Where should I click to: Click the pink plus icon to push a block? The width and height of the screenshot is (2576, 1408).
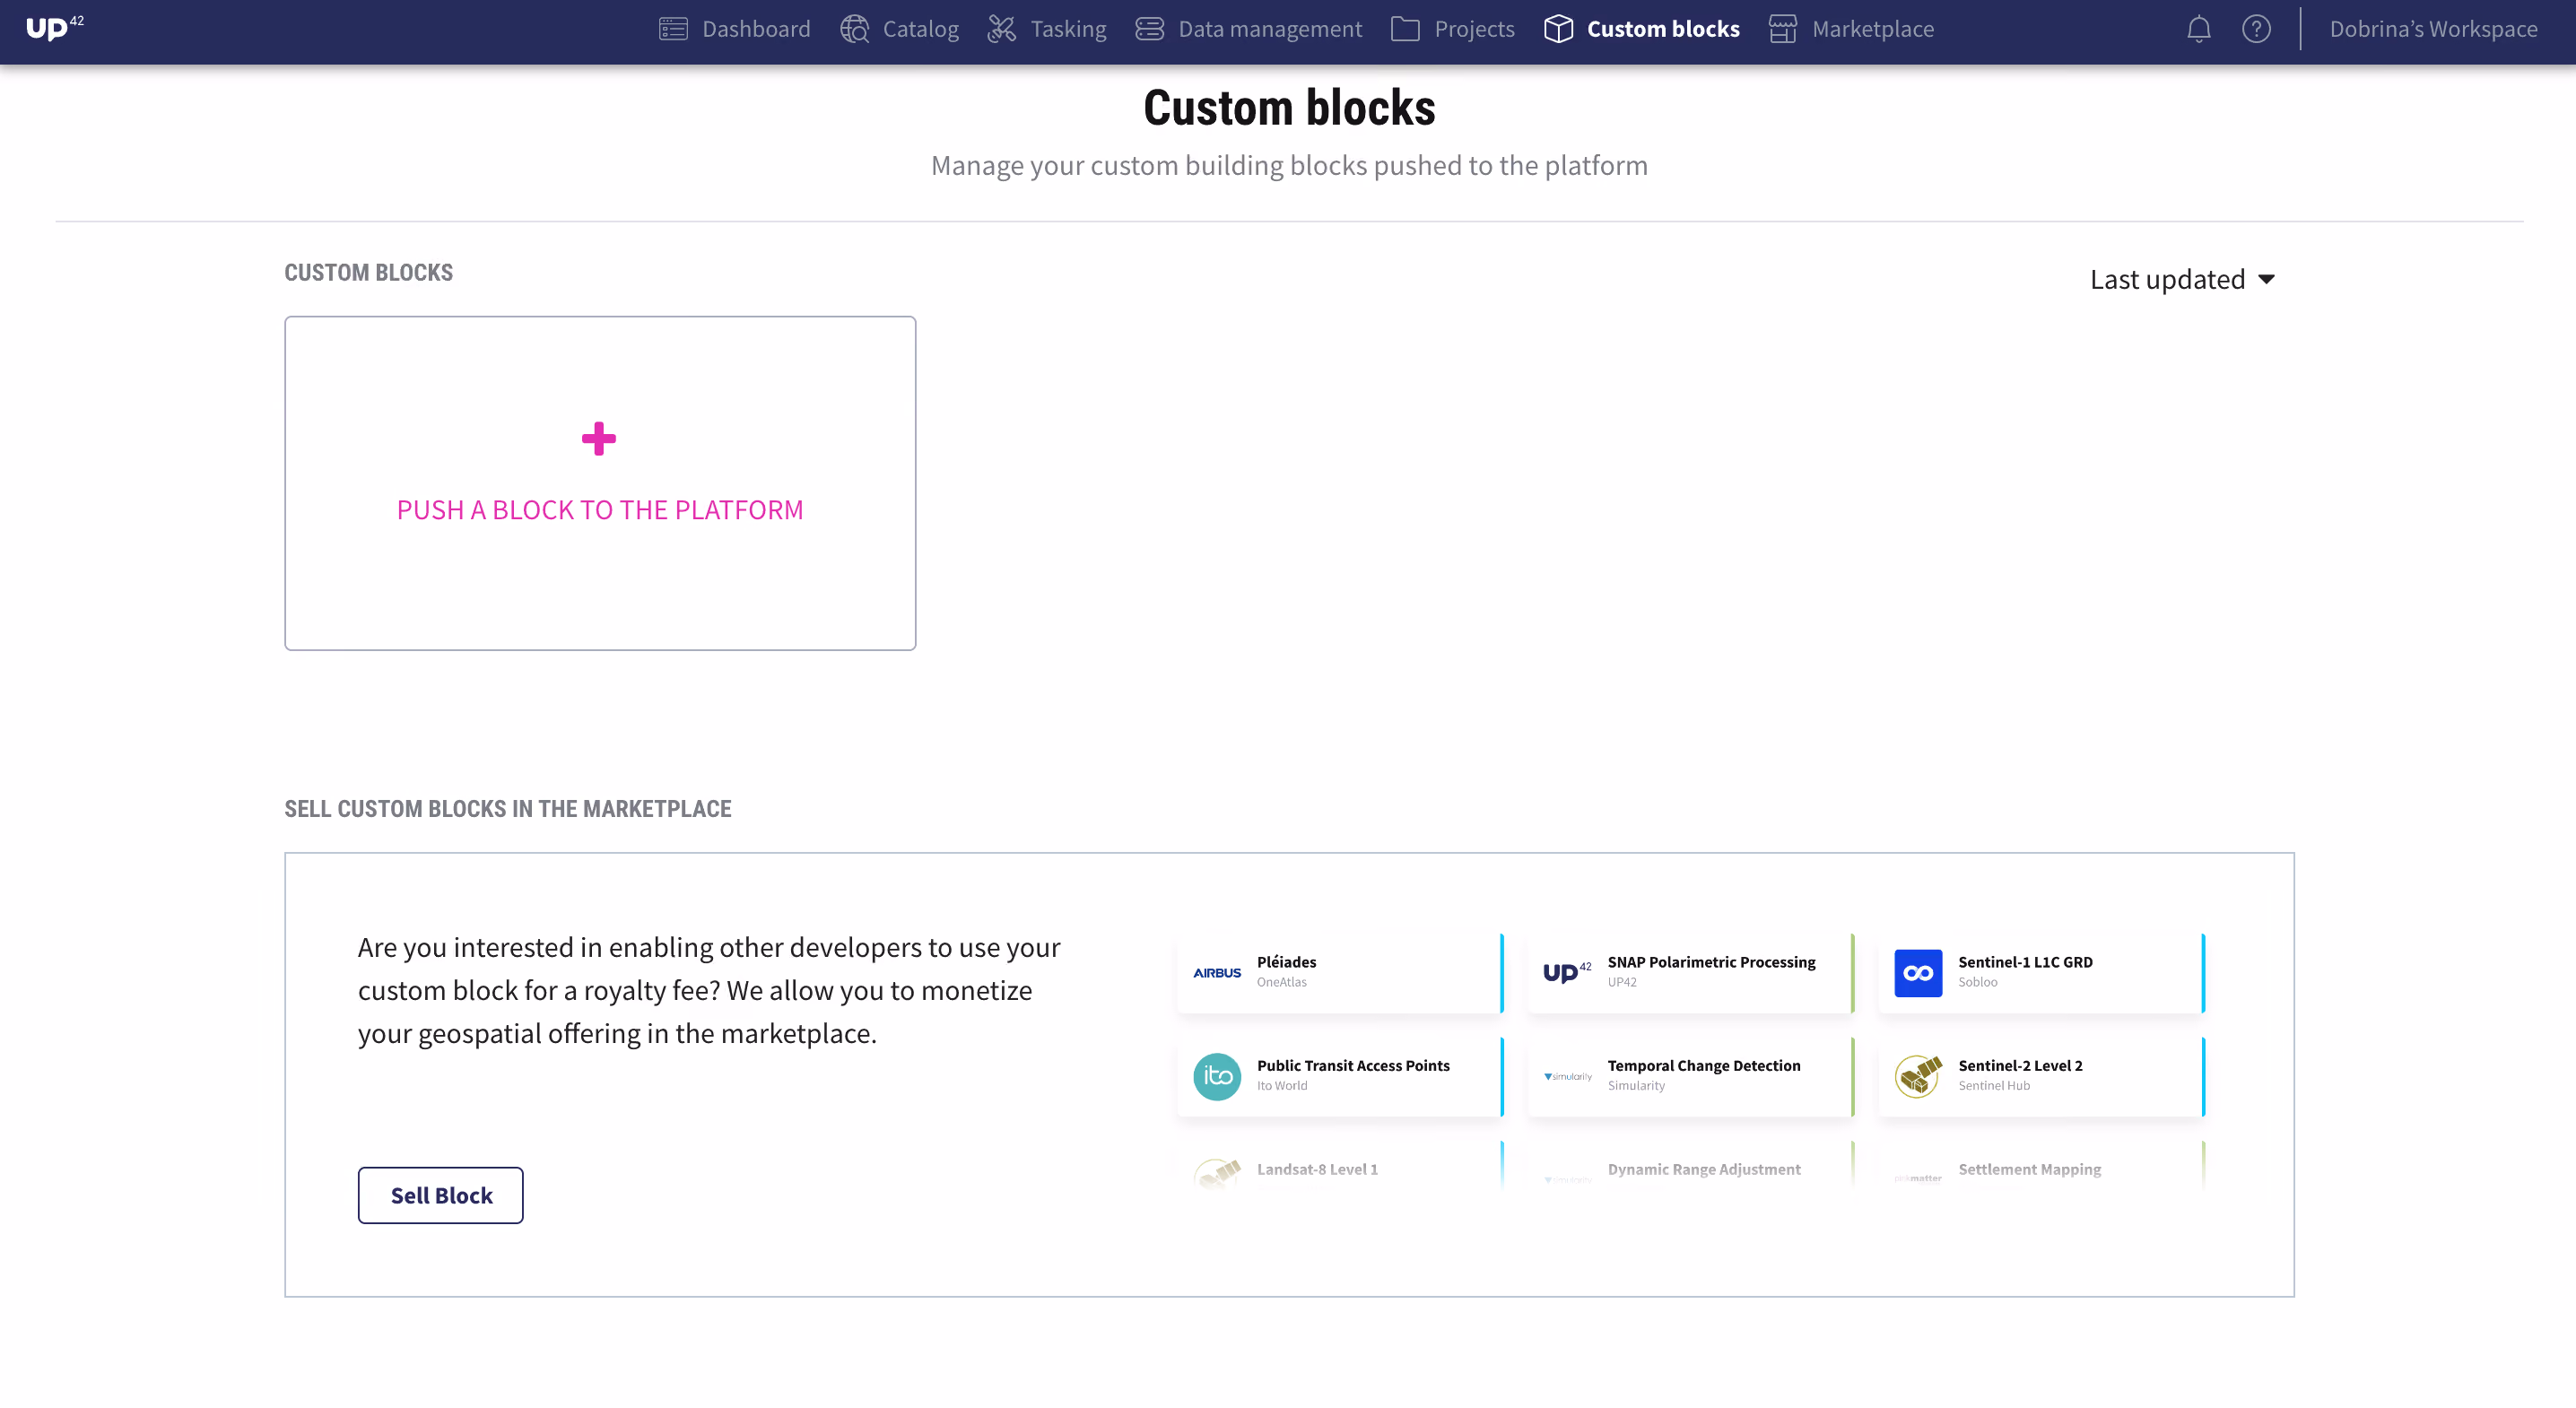click(599, 438)
